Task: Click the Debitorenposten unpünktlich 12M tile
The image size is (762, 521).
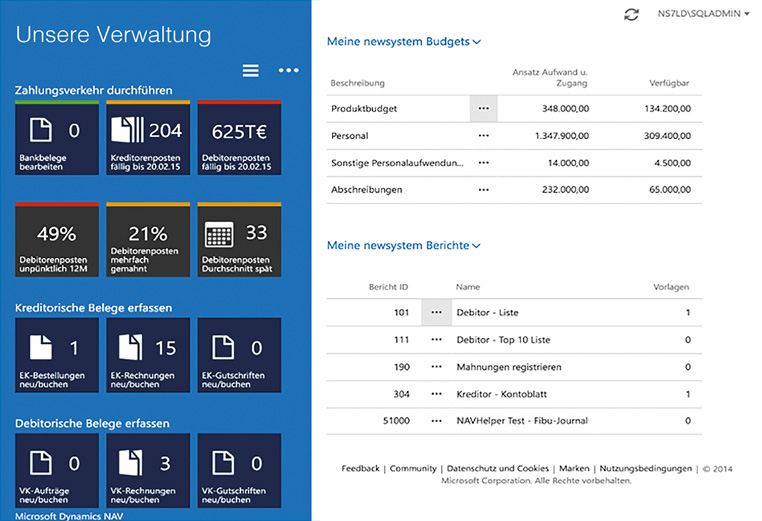Action: point(57,239)
